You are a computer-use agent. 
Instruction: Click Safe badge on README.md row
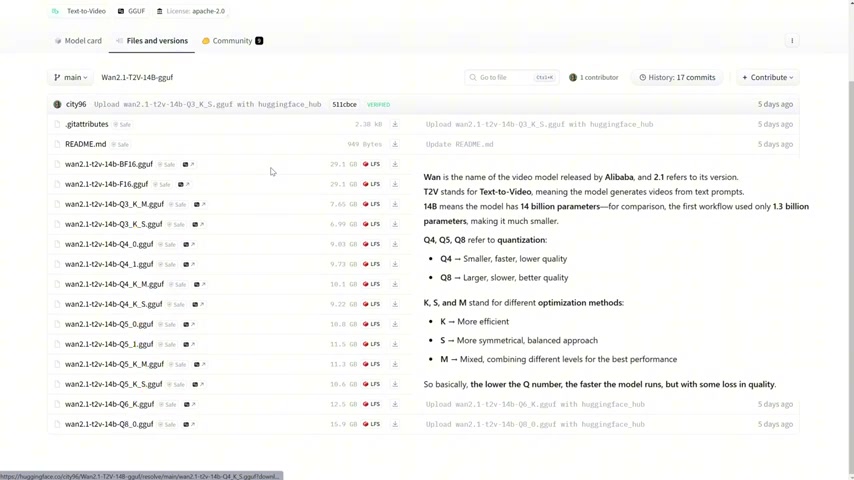[120, 144]
